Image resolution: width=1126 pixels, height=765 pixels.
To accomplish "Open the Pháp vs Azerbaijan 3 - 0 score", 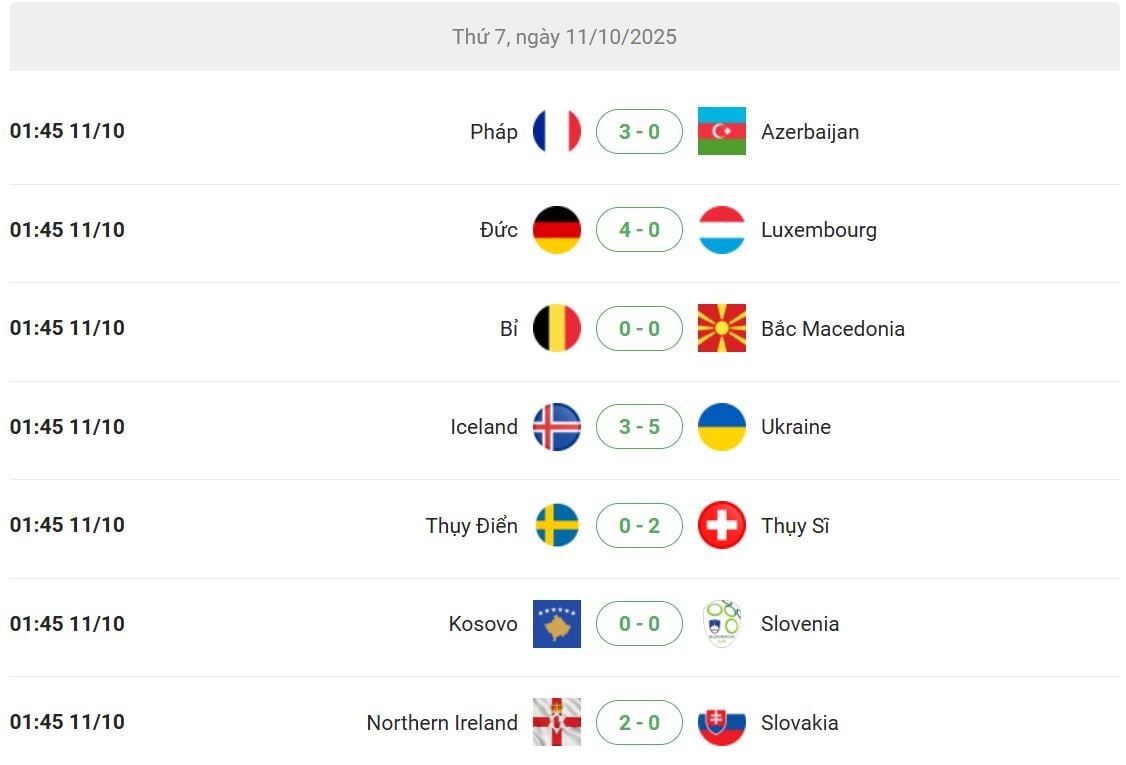I will (639, 131).
